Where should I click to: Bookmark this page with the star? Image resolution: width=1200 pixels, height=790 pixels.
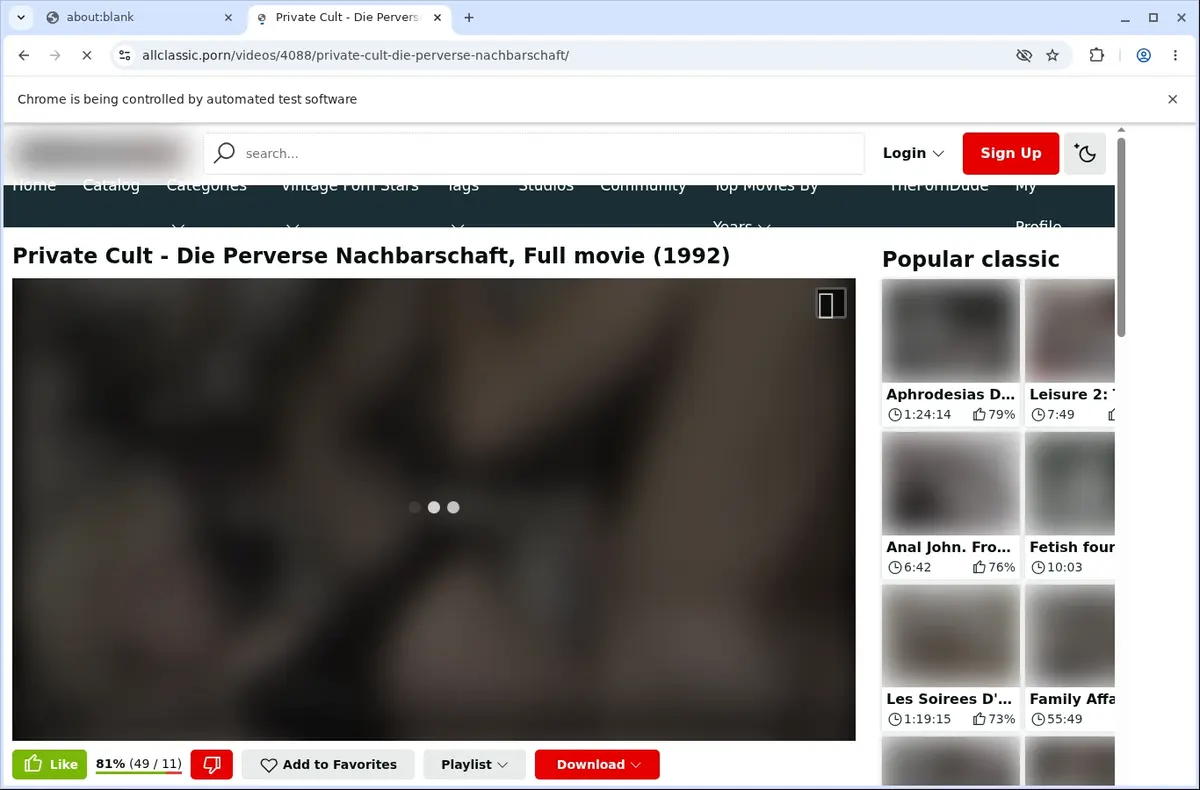pos(1052,55)
